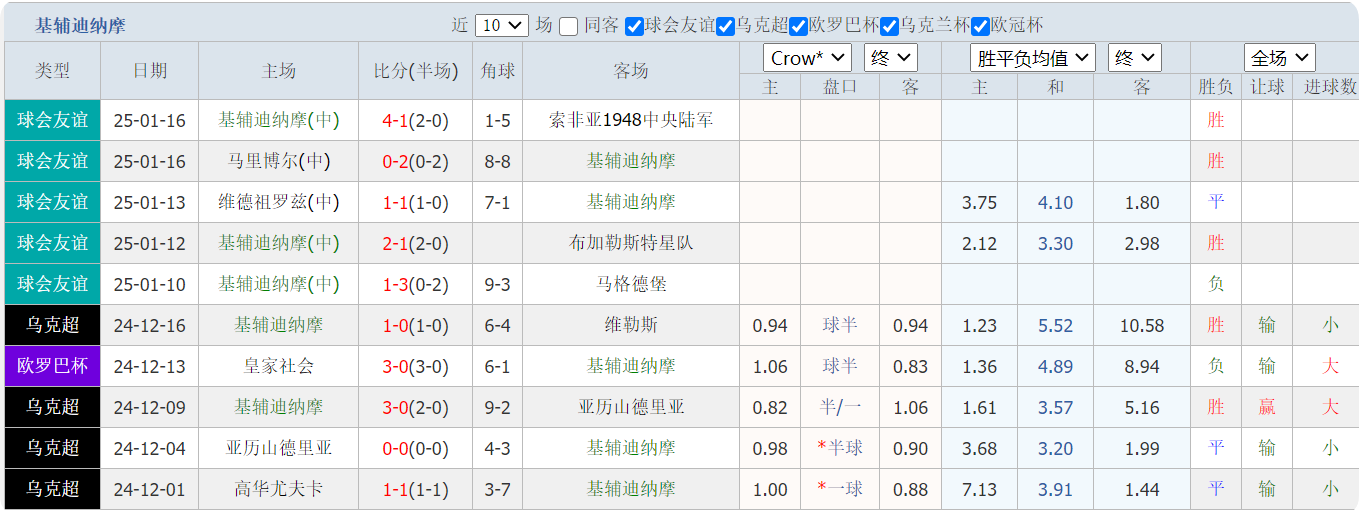Expand the 全场 dropdown
Viewport: 1359px width, 515px height.
[x=1279, y=58]
